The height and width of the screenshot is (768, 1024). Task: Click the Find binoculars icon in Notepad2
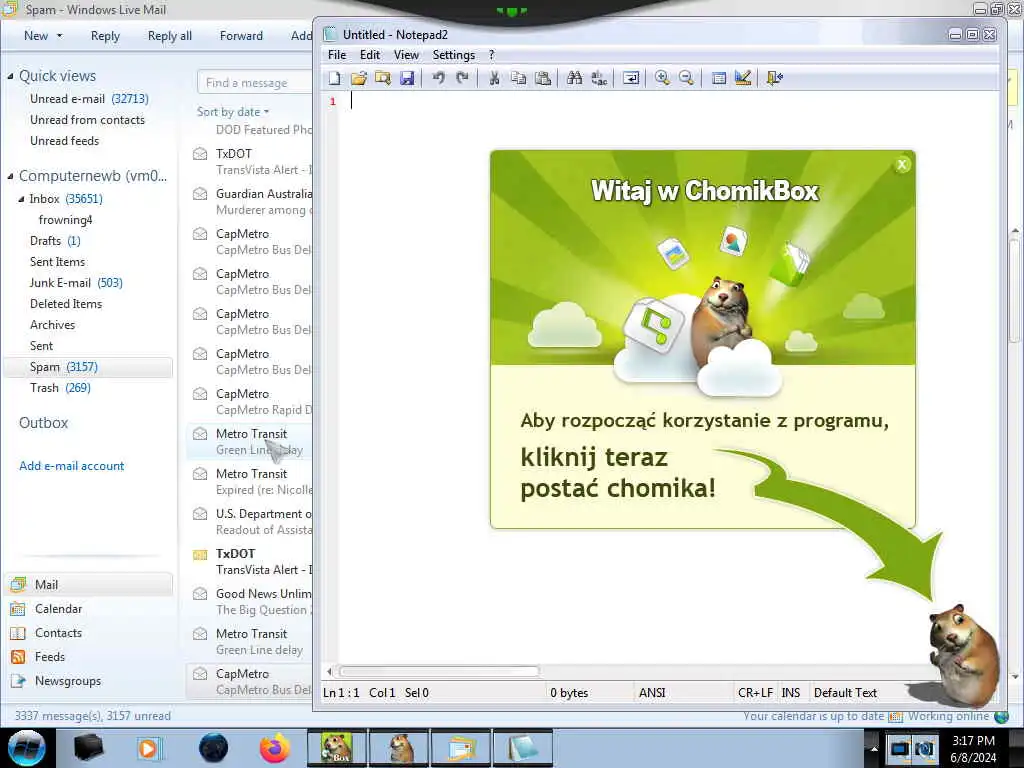(574, 78)
